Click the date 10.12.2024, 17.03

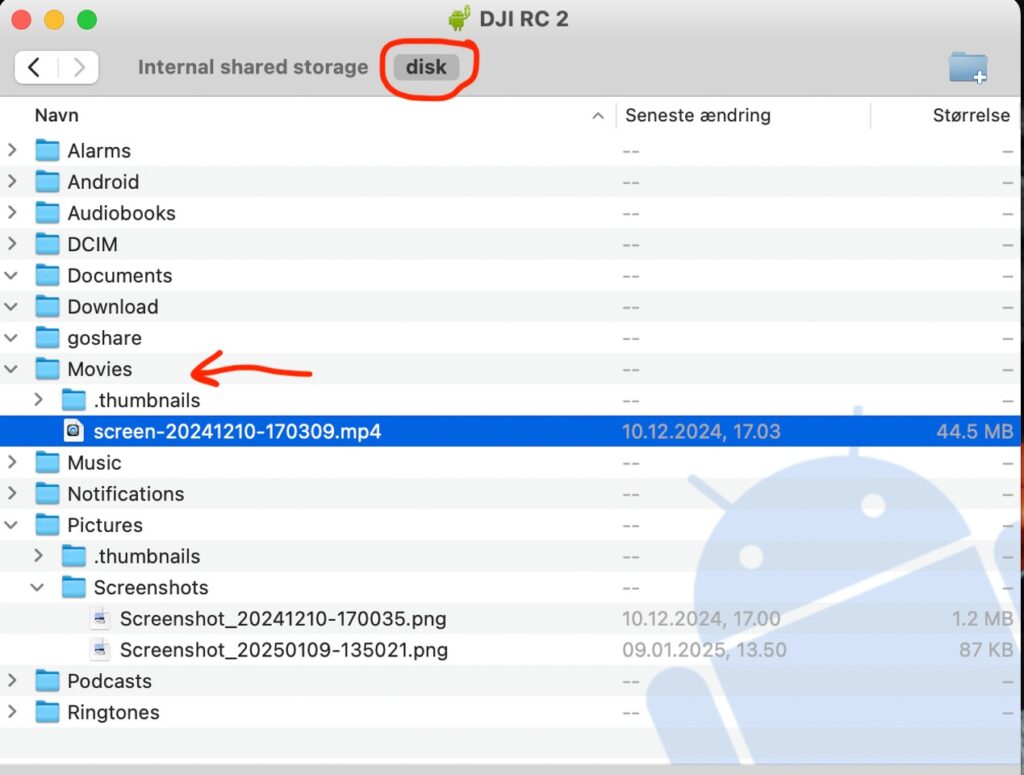tap(701, 432)
